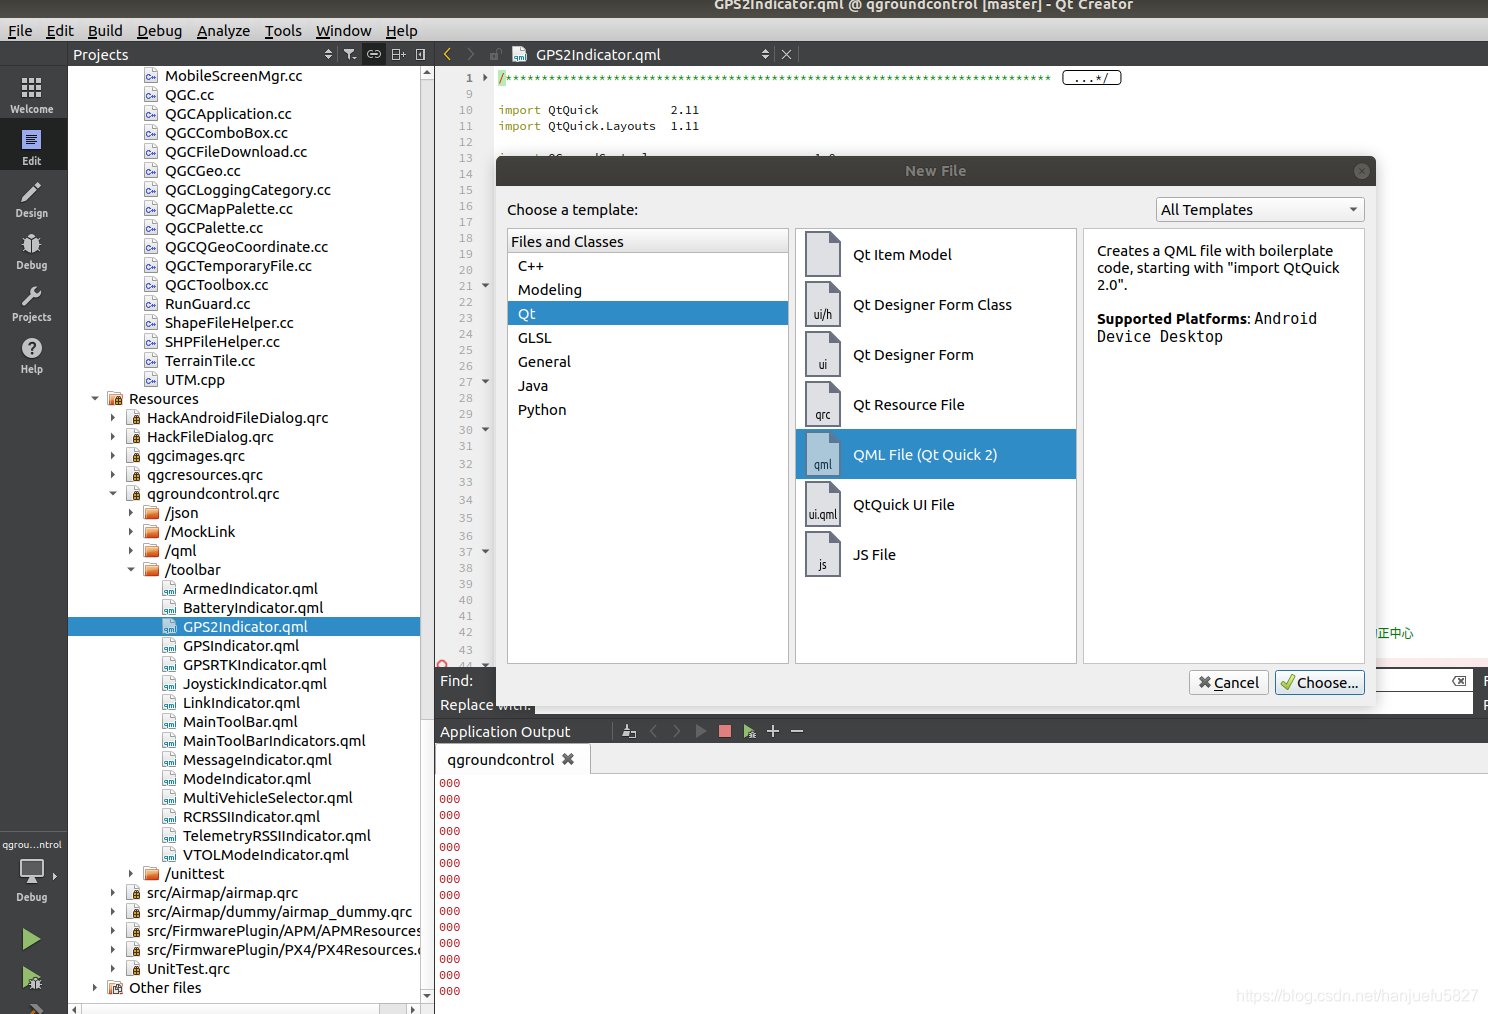
Task: Expand HackAndroidFileDialog.qrc node
Action: pyautogui.click(x=113, y=418)
